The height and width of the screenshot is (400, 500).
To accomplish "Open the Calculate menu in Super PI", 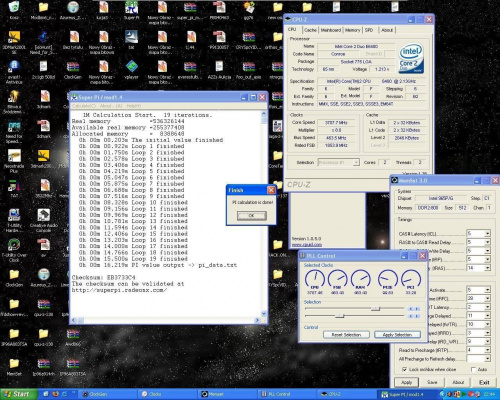I will [x=83, y=106].
